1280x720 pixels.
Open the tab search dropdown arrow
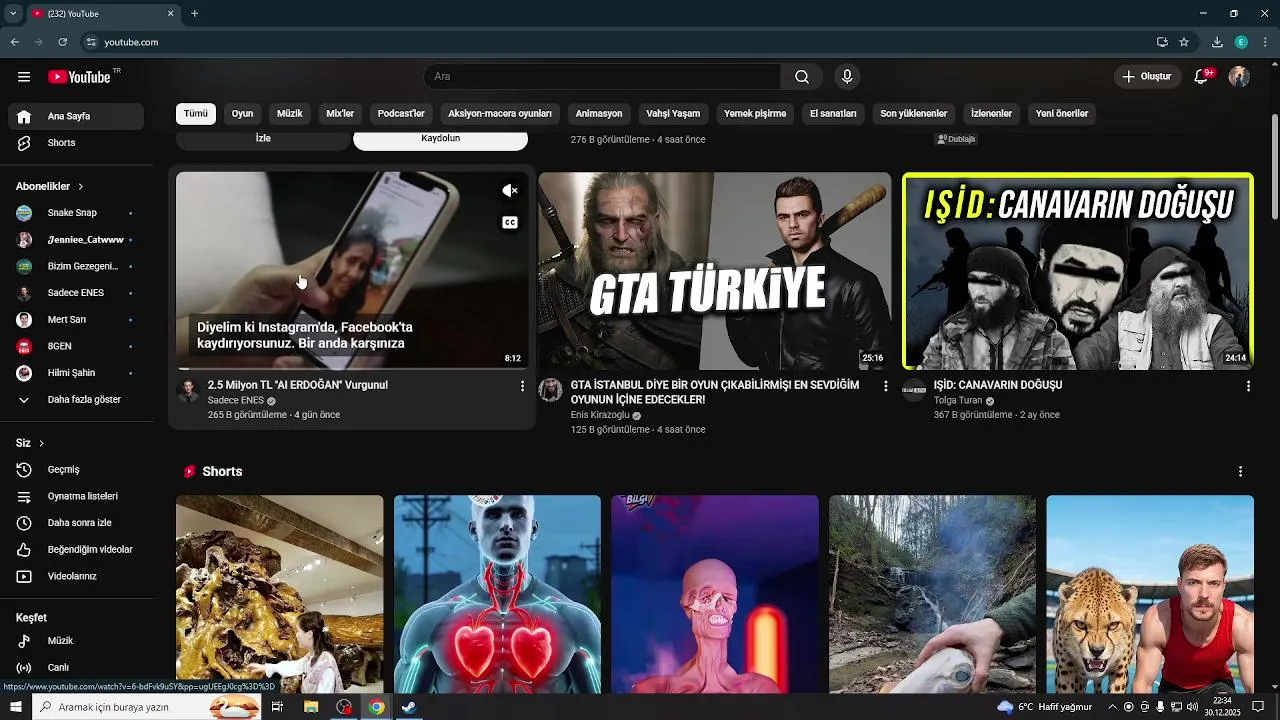point(13,14)
